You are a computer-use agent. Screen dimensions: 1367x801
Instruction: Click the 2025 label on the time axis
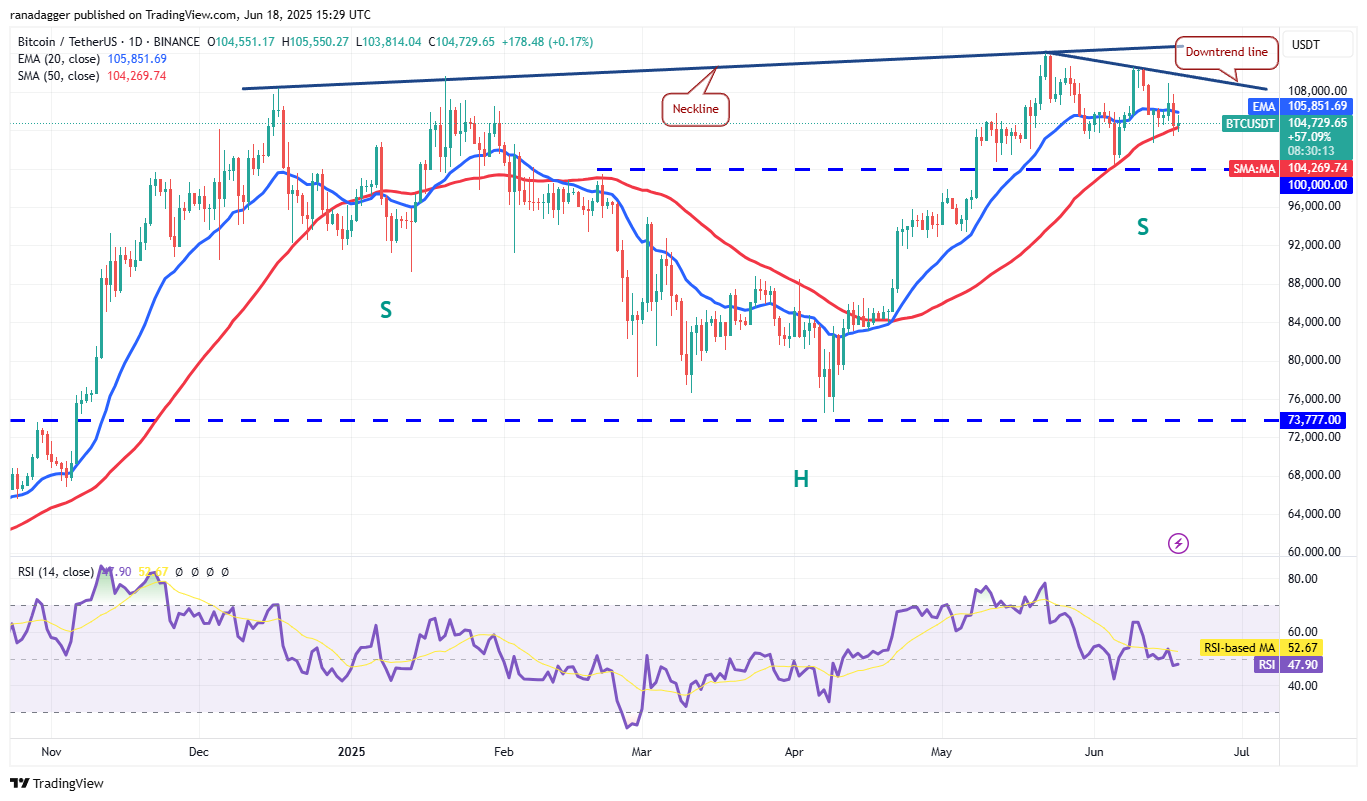tap(351, 751)
